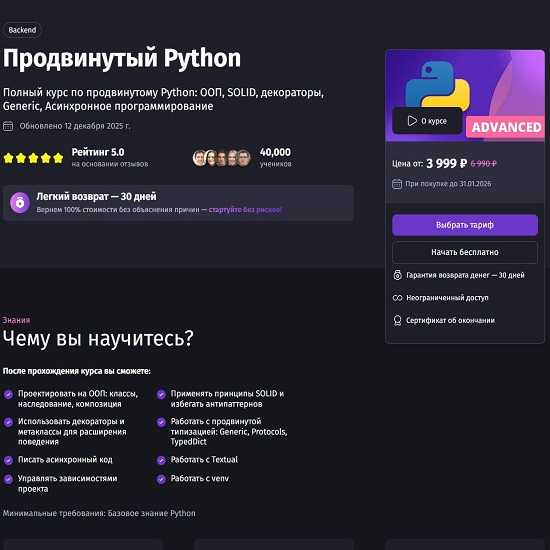Click 'Гарантия возврата денег — 30 дней' text
550x550 pixels.
pos(465,275)
